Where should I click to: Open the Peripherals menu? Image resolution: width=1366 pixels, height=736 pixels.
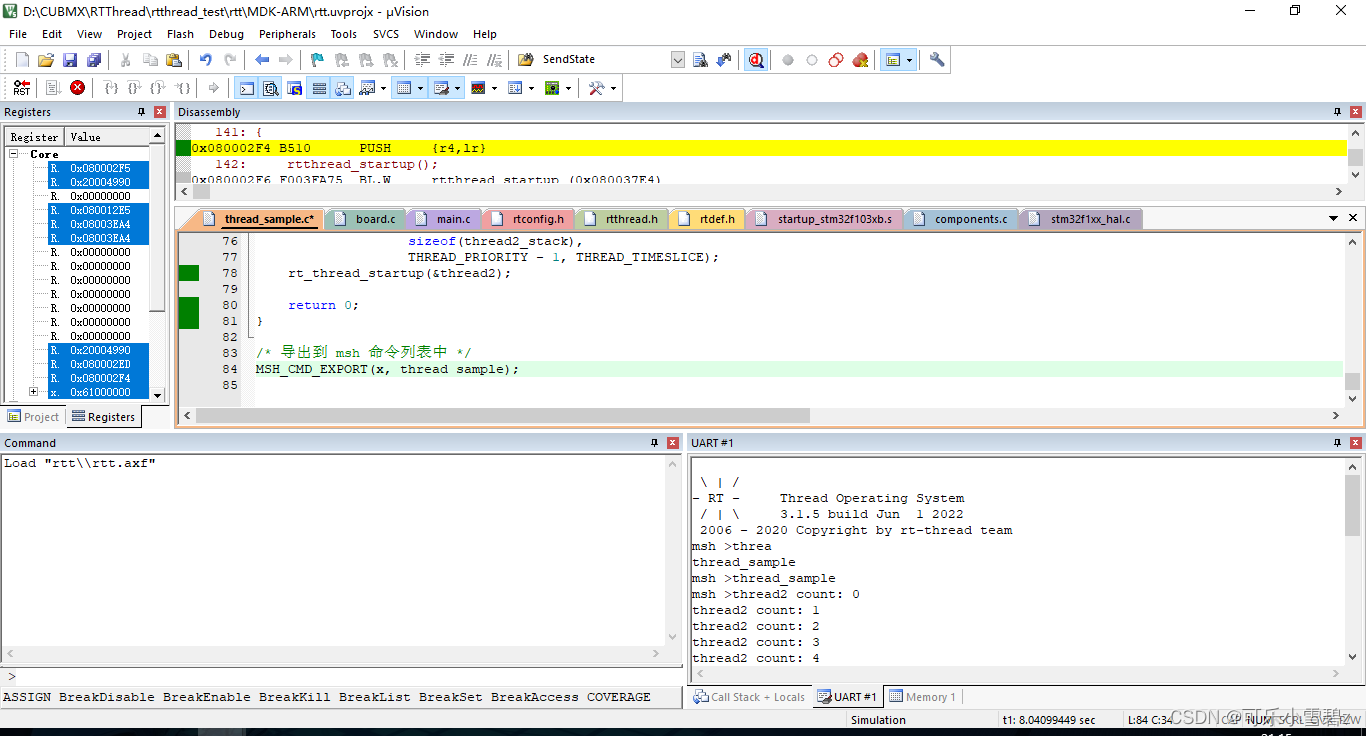pos(287,33)
